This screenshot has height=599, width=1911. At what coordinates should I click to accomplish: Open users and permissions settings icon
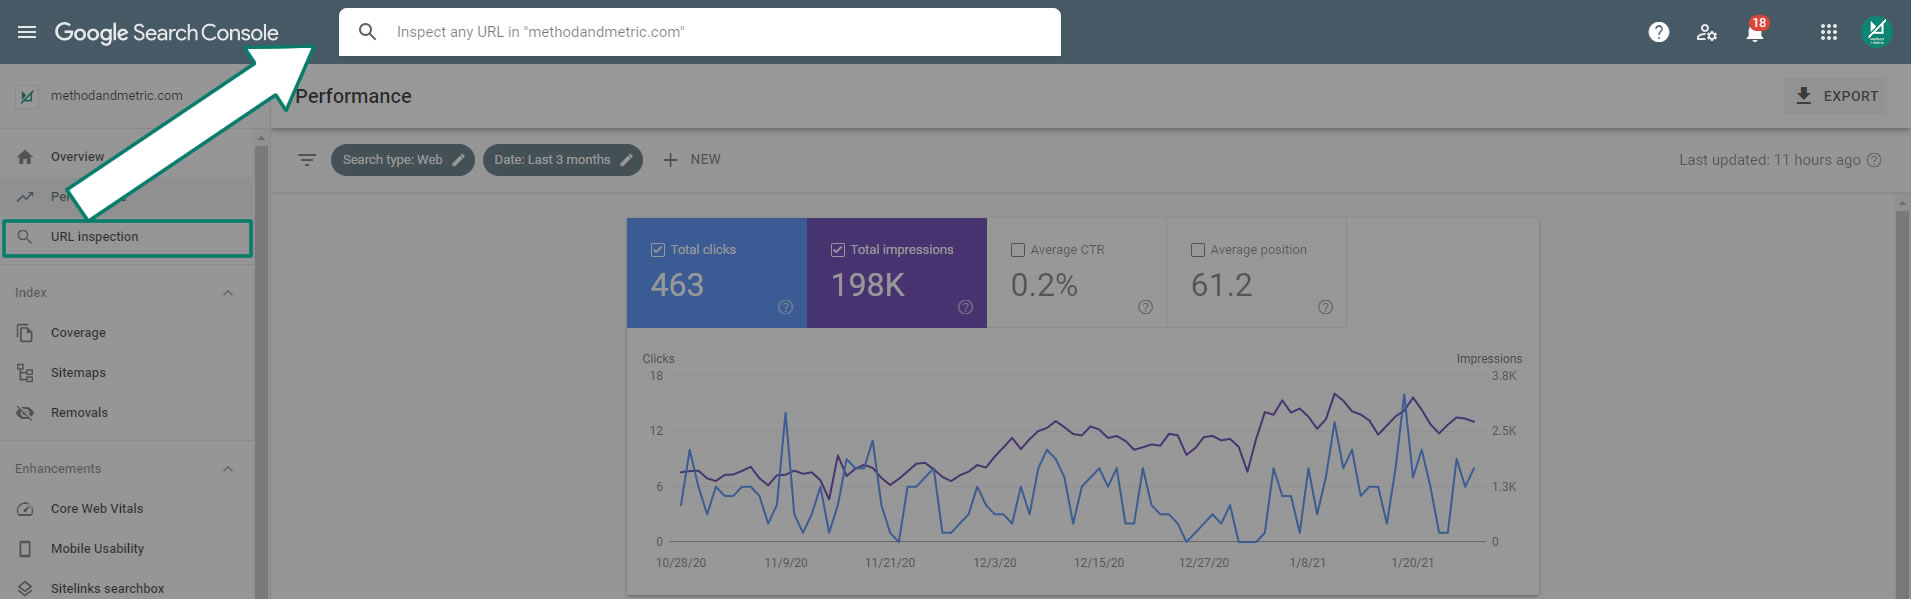1707,32
